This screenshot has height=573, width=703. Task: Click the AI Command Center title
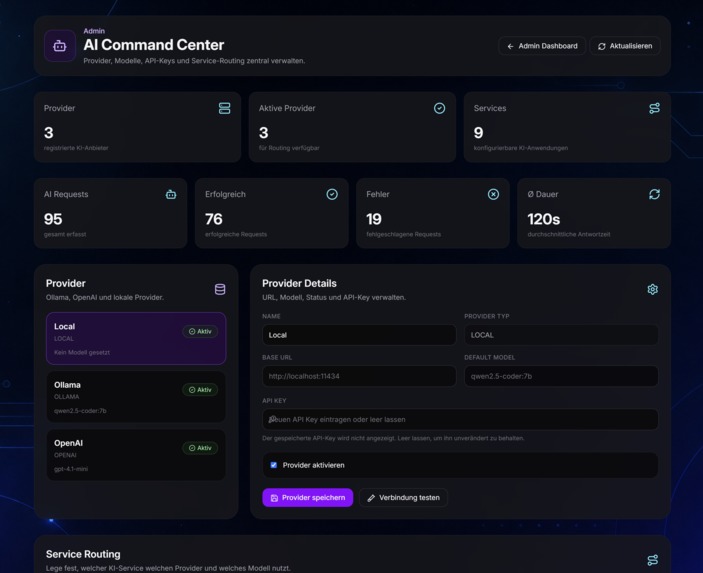[153, 45]
